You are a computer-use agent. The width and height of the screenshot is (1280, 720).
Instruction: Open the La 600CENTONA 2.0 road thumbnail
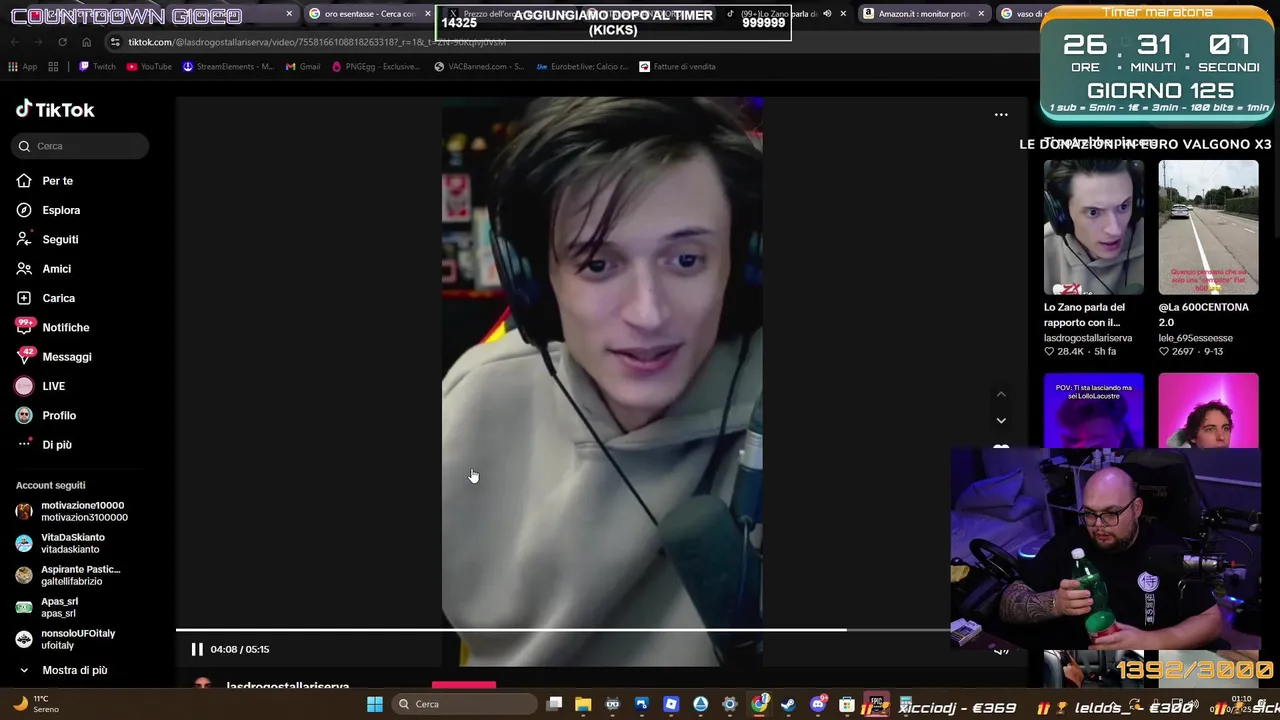(1208, 227)
